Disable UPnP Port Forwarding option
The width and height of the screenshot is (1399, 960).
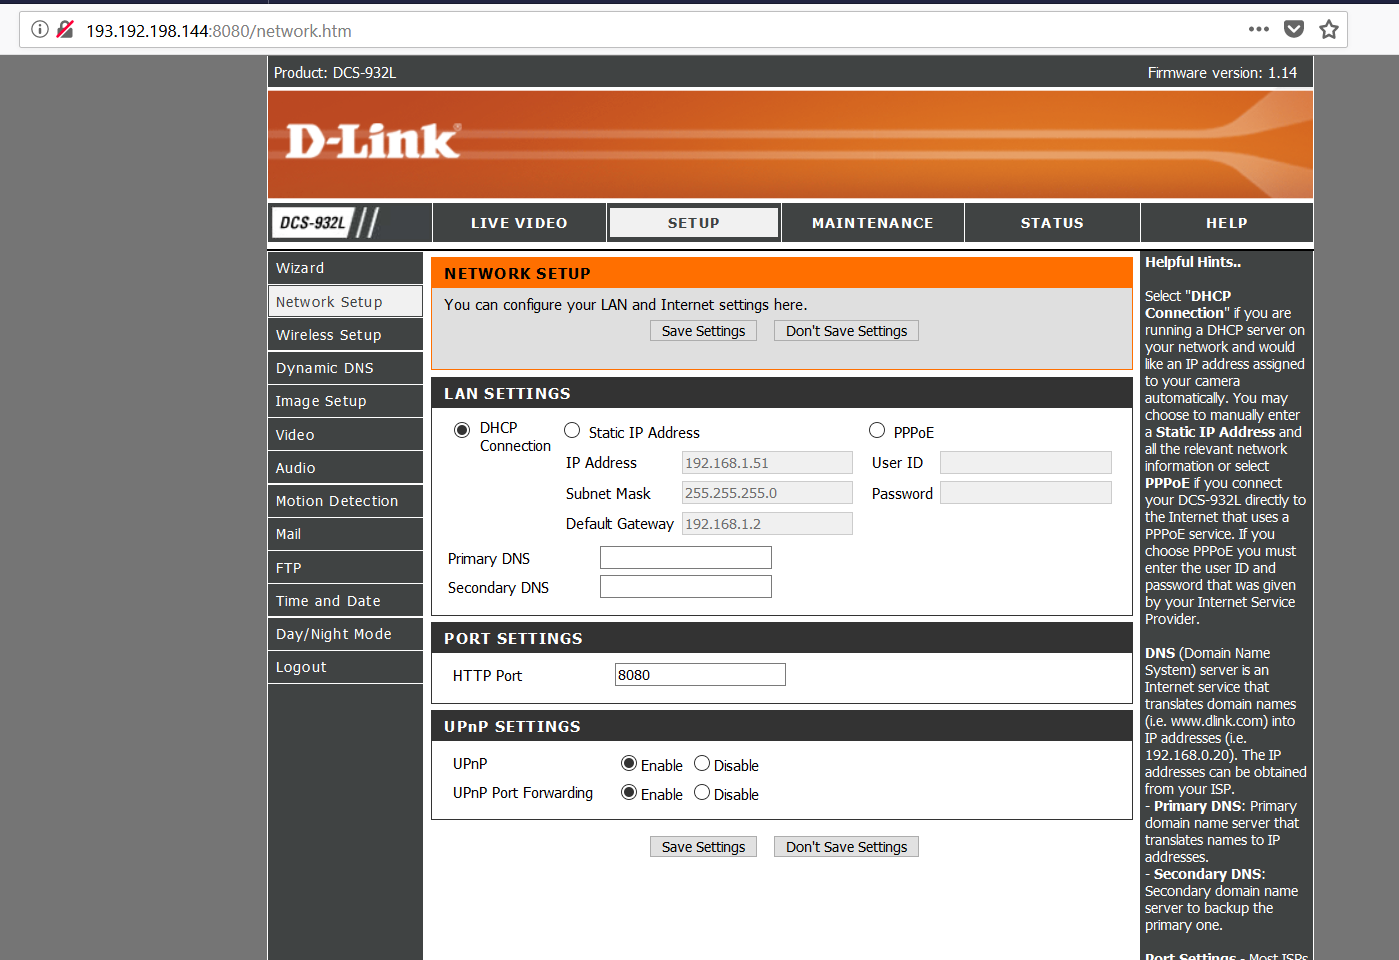tap(702, 792)
